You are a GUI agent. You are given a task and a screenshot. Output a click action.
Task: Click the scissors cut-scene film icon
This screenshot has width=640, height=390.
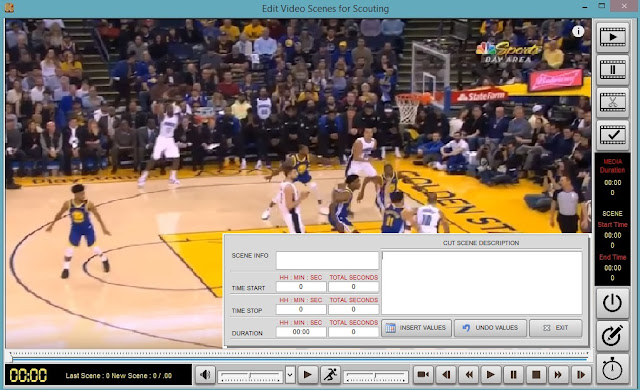click(x=612, y=102)
